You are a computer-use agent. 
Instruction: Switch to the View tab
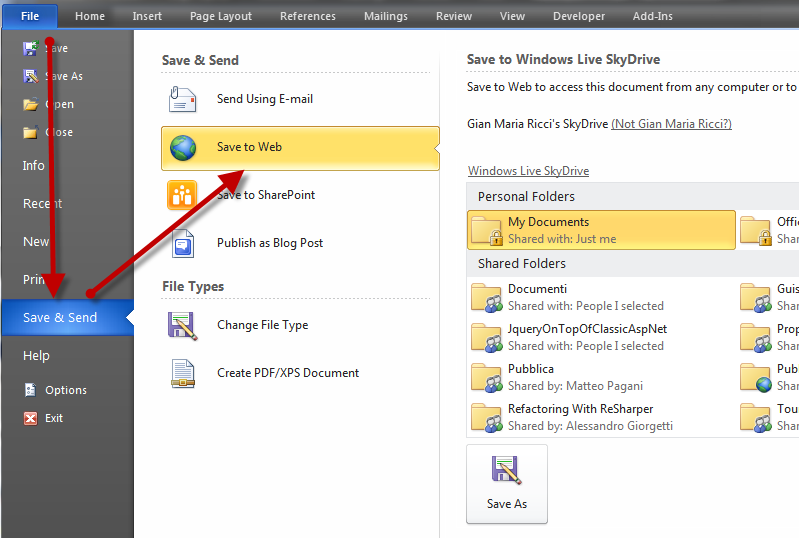point(512,16)
